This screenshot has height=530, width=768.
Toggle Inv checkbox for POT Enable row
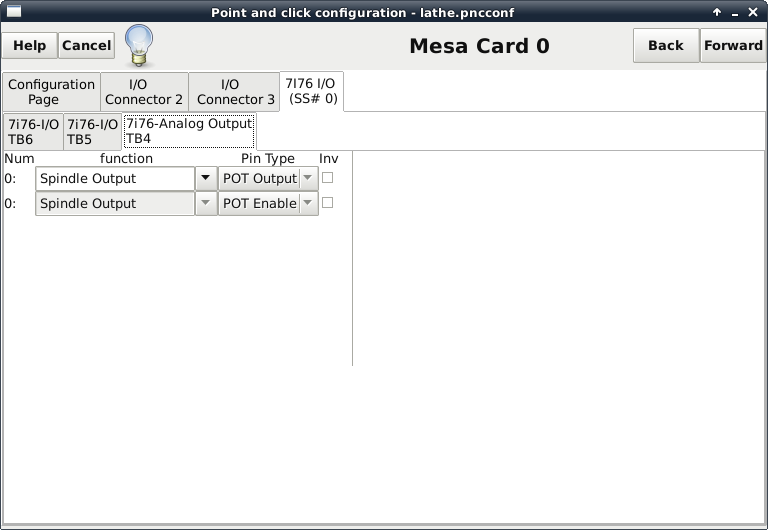(328, 202)
